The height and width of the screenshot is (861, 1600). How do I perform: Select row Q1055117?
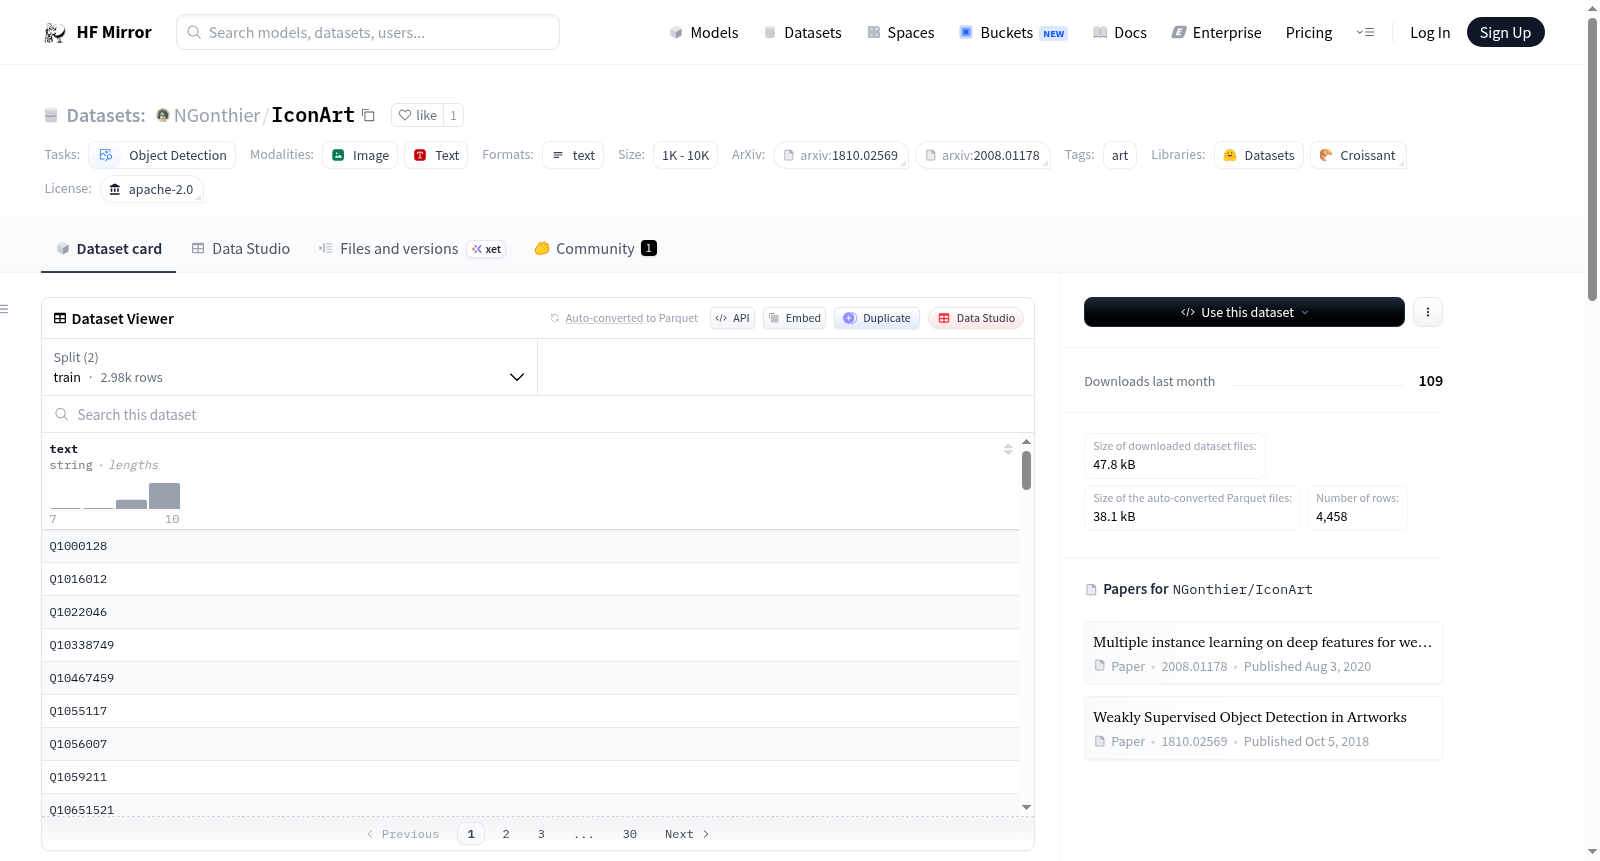[530, 711]
